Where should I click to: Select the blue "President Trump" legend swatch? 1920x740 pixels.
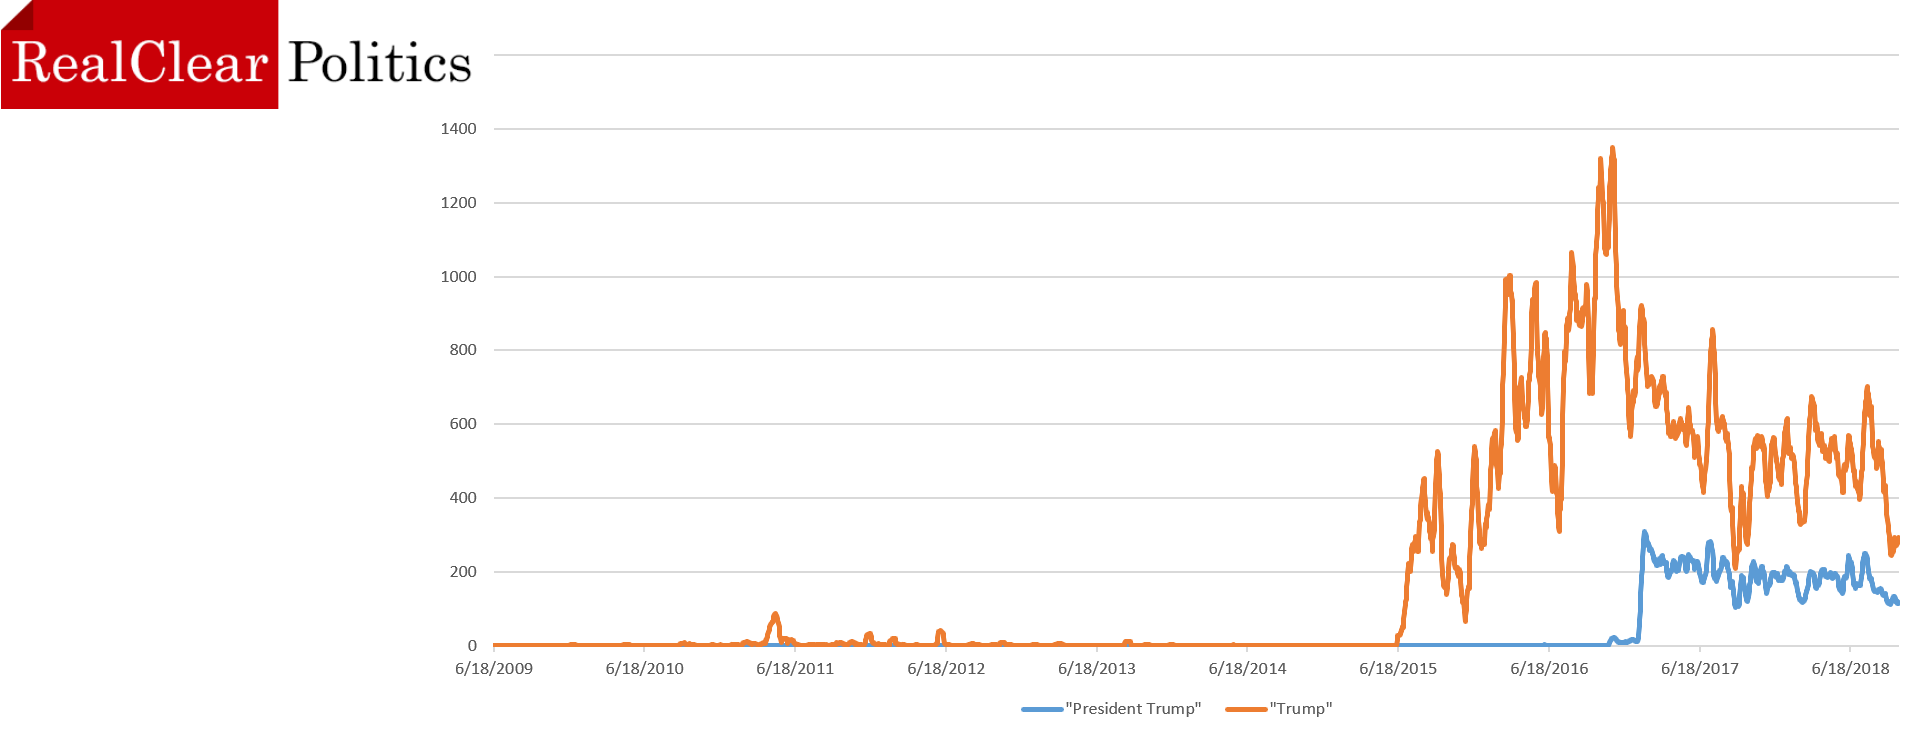[1042, 709]
